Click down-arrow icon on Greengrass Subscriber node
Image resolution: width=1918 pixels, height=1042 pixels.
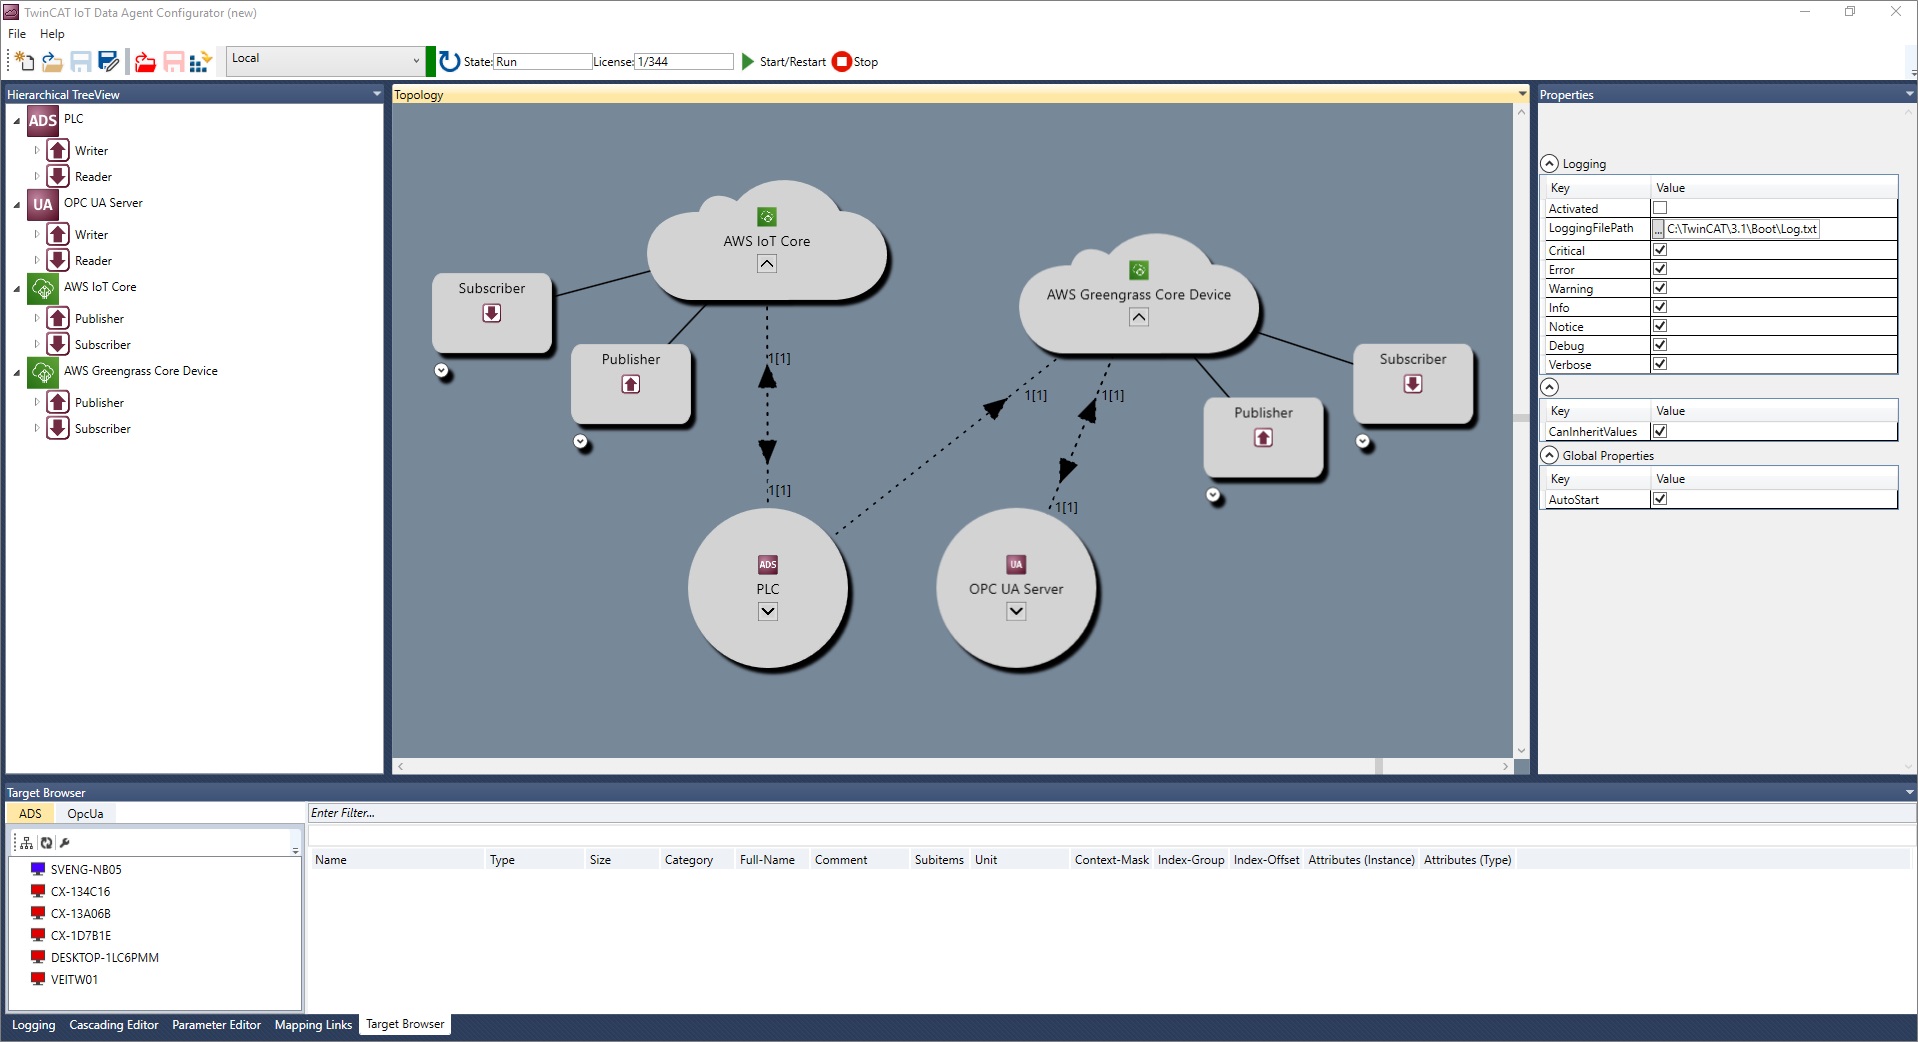(1413, 385)
